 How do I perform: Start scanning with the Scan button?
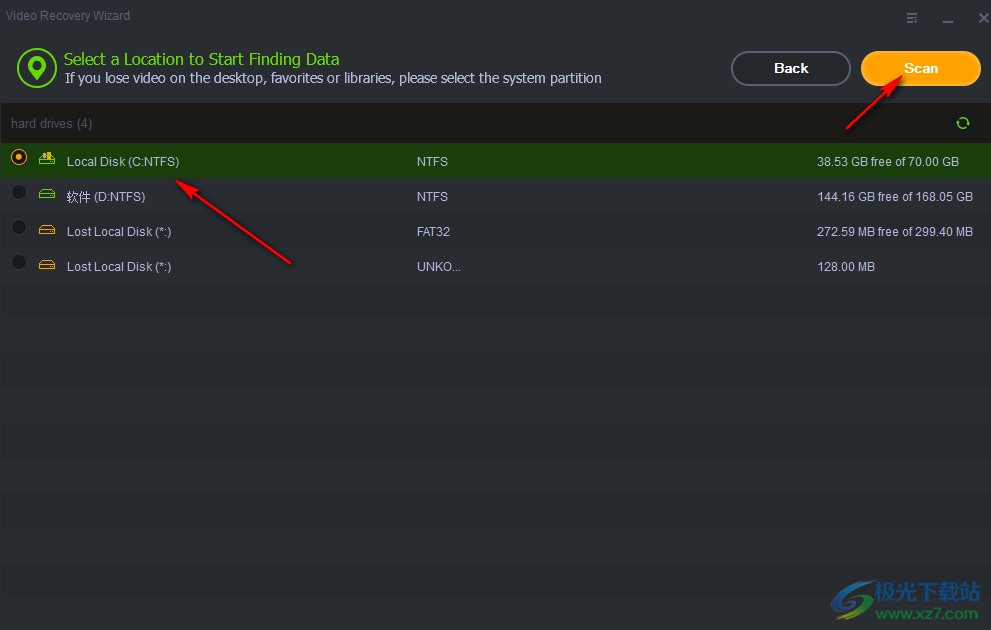[920, 68]
